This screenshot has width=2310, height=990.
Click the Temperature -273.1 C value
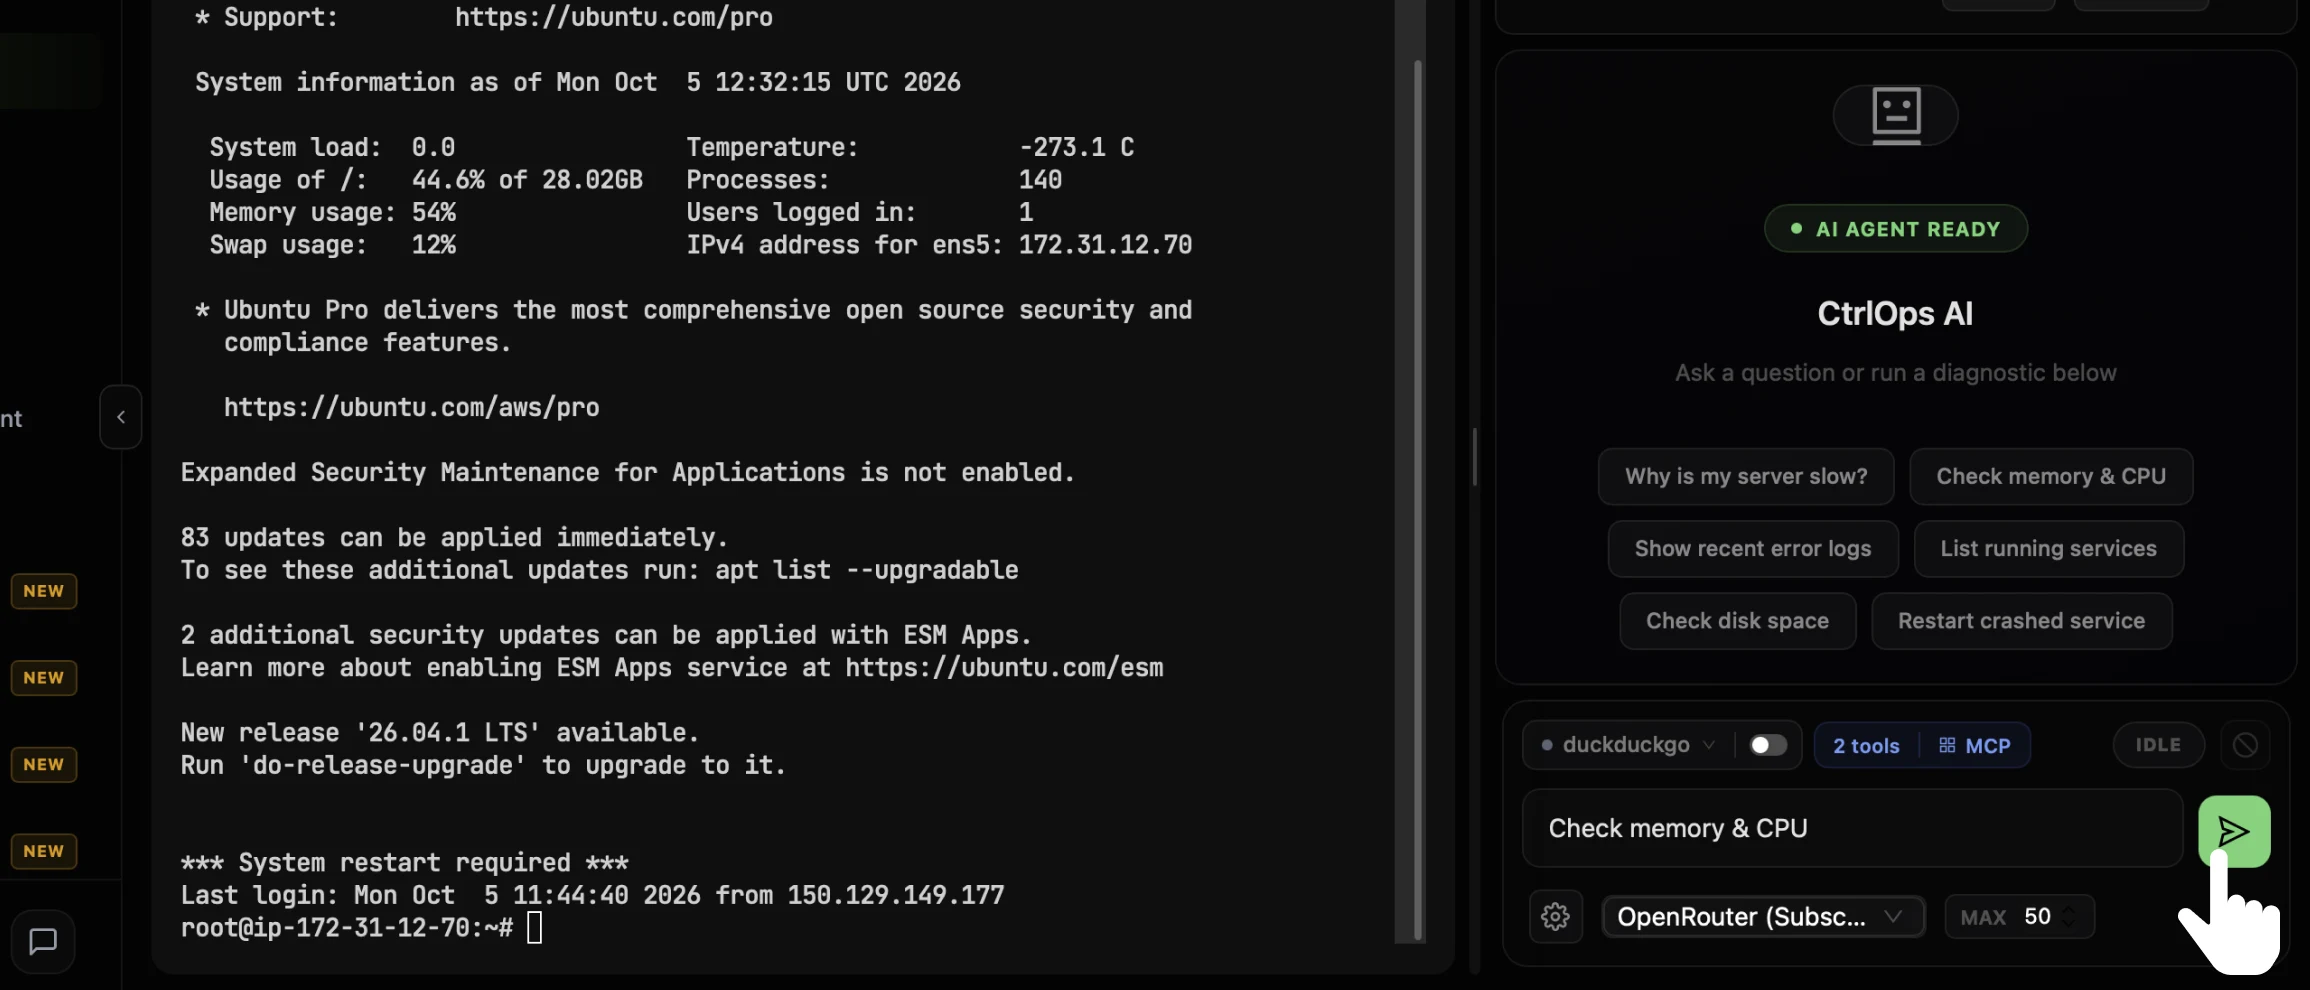1076,147
